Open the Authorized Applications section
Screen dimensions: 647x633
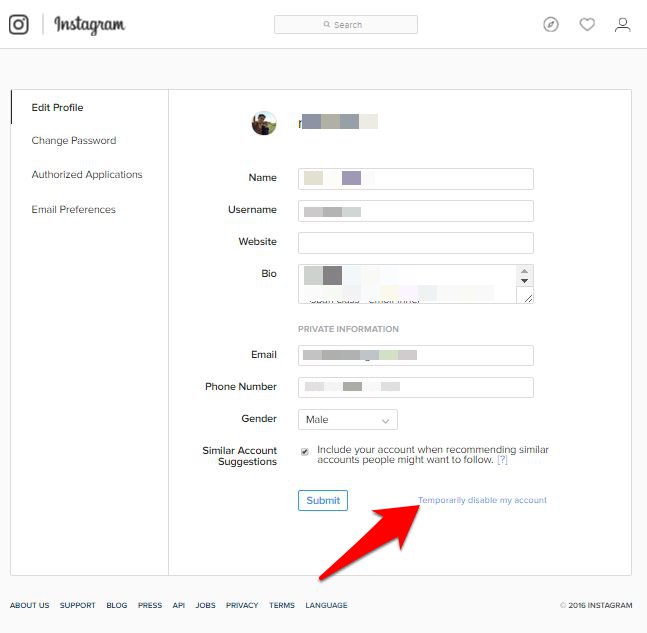pos(87,175)
